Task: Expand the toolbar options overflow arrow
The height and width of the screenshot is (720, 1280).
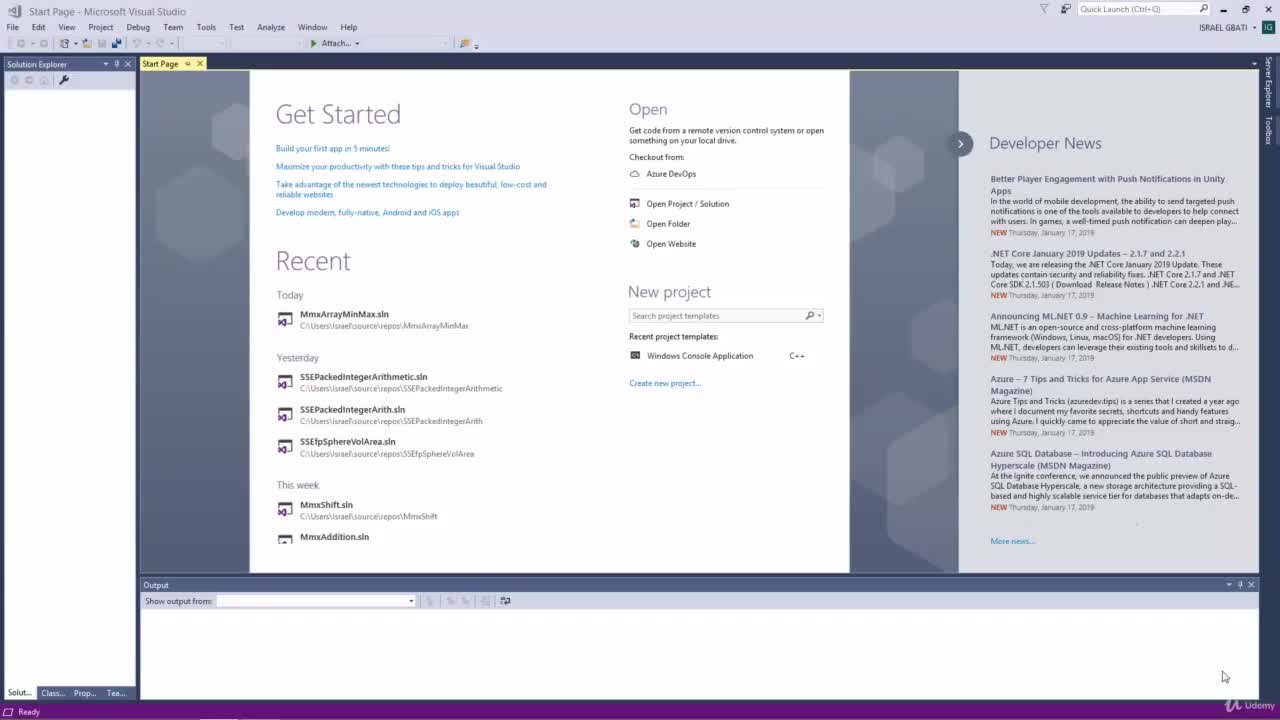Action: [476, 45]
